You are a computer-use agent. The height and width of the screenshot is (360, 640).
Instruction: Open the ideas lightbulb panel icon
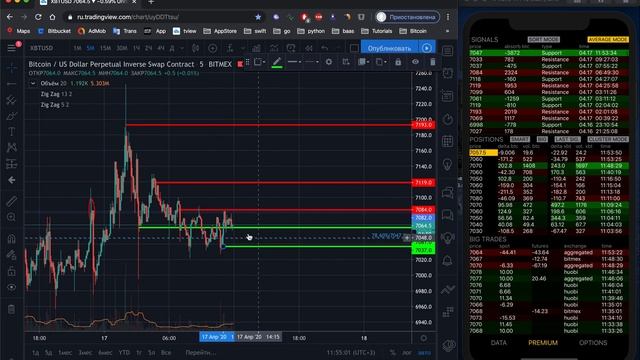[448, 164]
